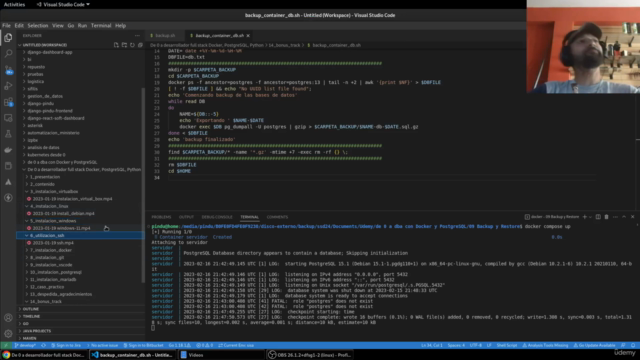Open the Source Control view
Viewport: 640px width, 360px height.
click(x=8, y=70)
